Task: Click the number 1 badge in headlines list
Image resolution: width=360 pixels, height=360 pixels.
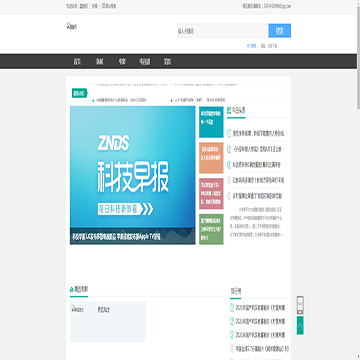Action: (229, 133)
